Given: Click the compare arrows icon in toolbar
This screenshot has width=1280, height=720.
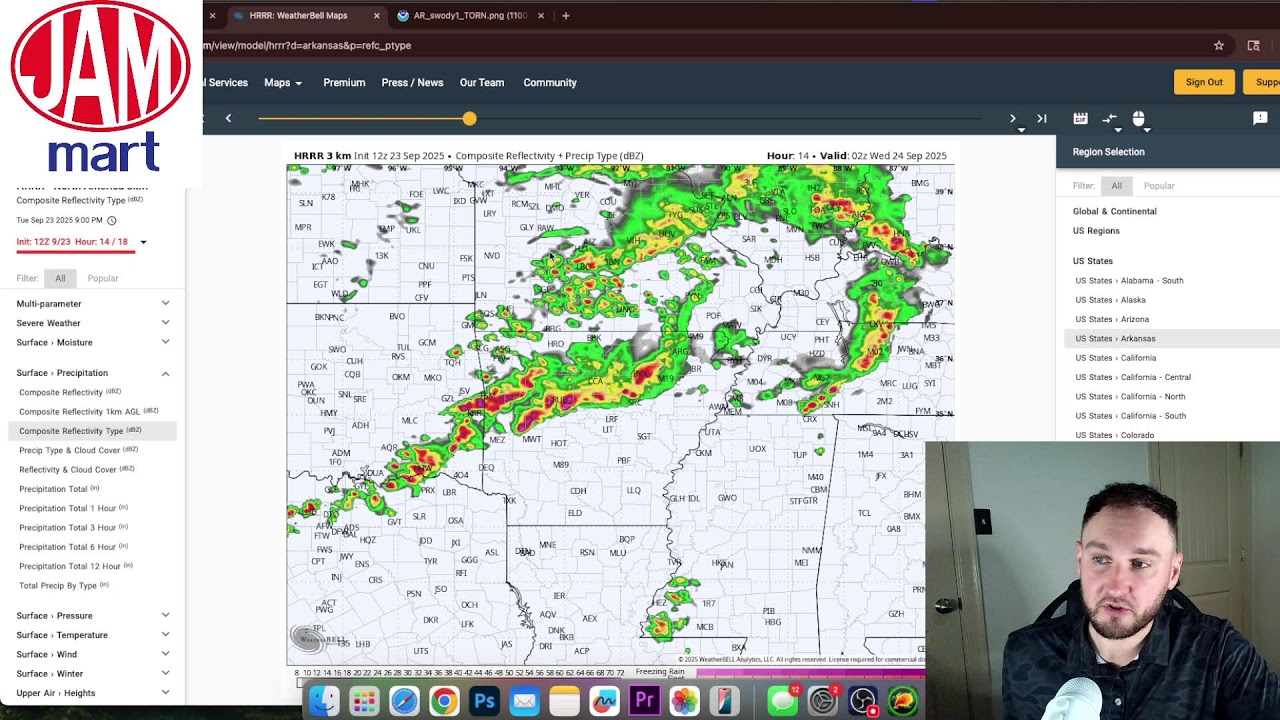Looking at the screenshot, I should [x=1109, y=119].
